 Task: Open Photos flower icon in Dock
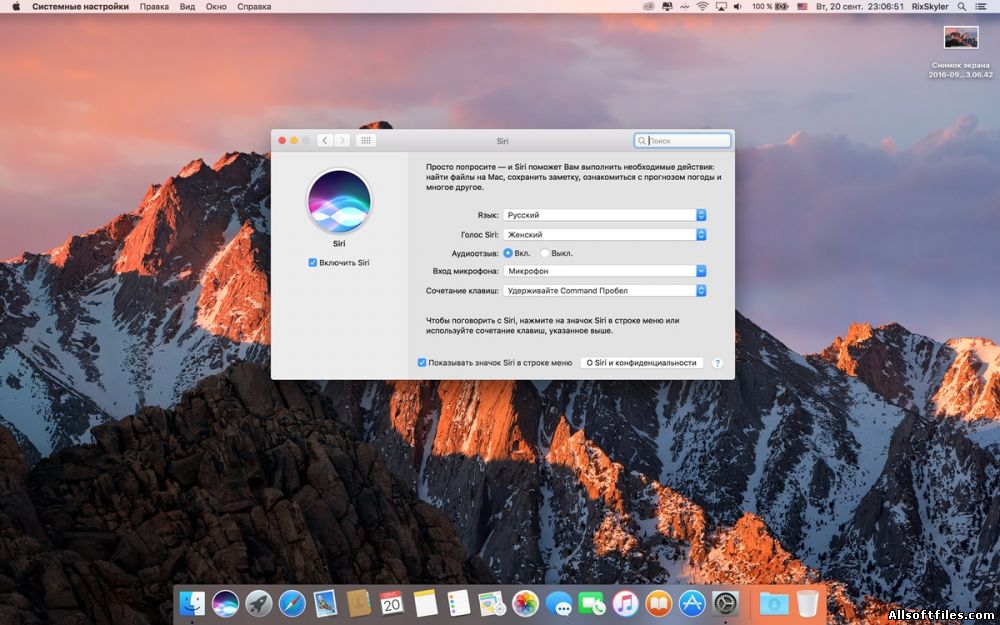point(526,603)
